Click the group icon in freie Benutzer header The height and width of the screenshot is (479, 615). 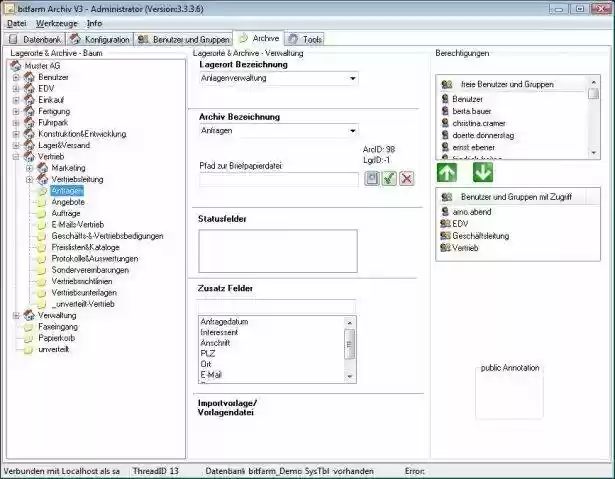447,84
